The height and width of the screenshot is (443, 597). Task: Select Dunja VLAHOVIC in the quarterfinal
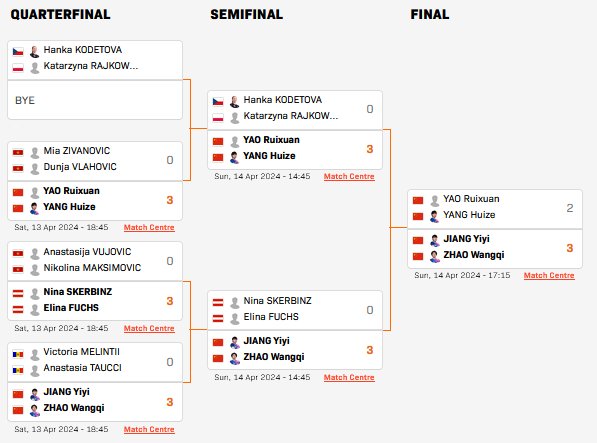(80, 167)
